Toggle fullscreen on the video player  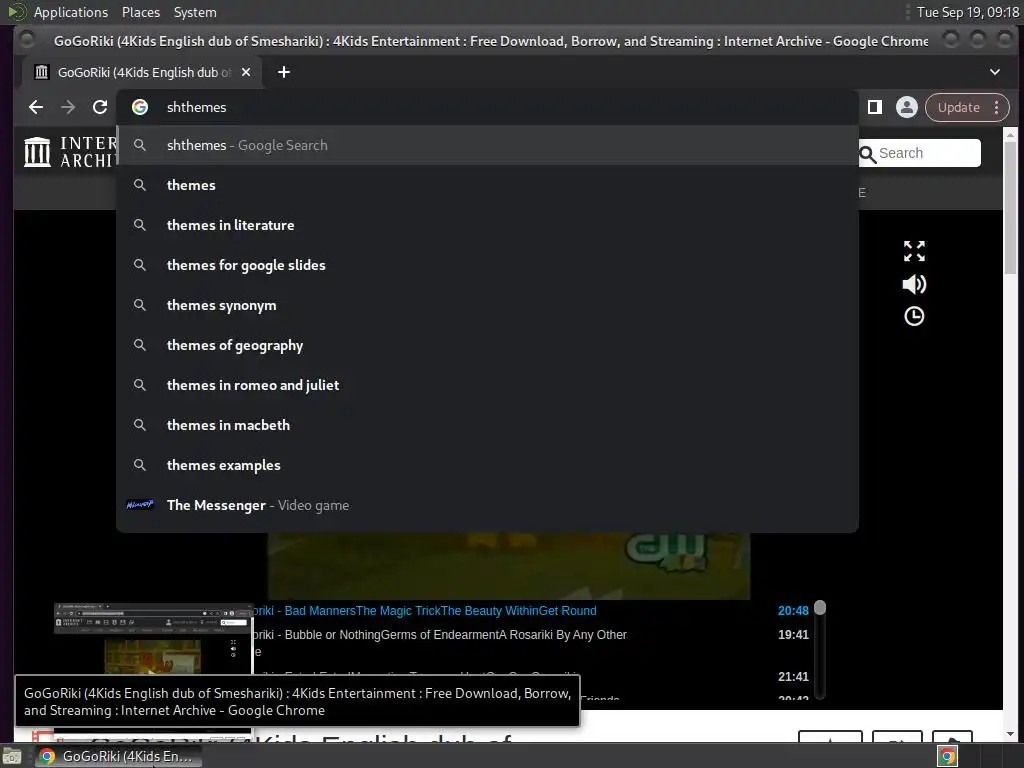tap(914, 251)
